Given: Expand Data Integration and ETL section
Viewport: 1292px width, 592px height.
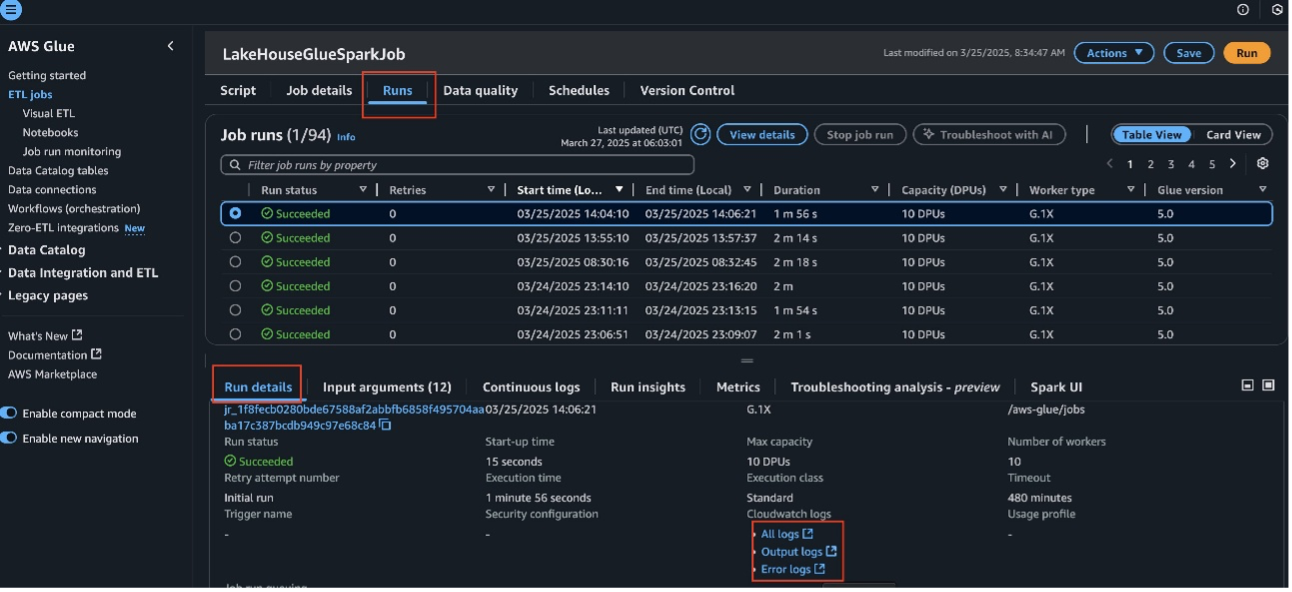Looking at the screenshot, I should [x=82, y=272].
